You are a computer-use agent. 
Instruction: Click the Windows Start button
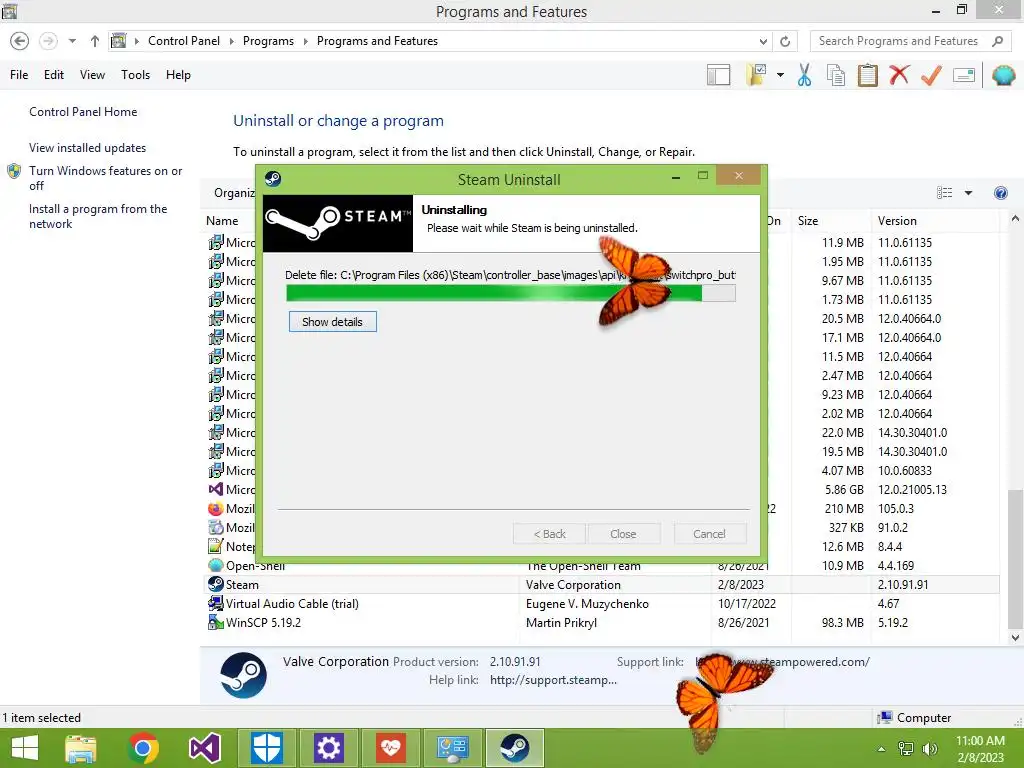(25, 748)
